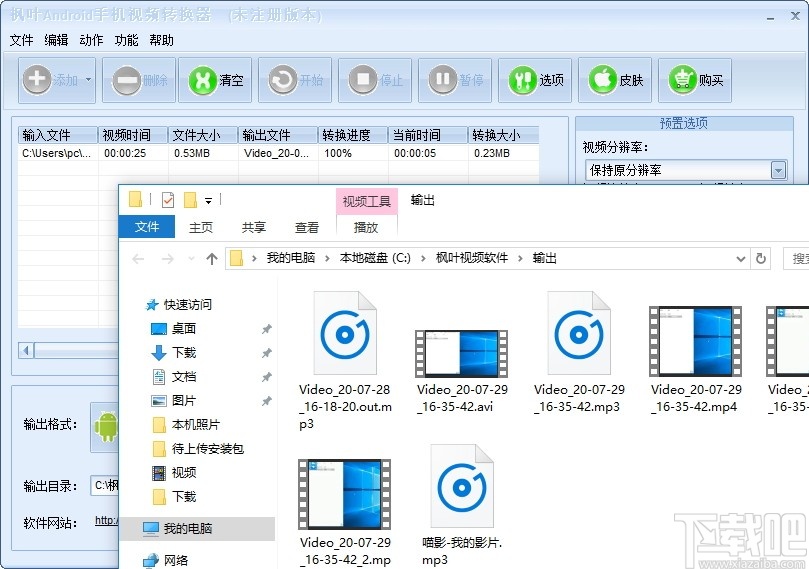
Task: Click the 输入文件 column header
Action: pyautogui.click(x=58, y=135)
